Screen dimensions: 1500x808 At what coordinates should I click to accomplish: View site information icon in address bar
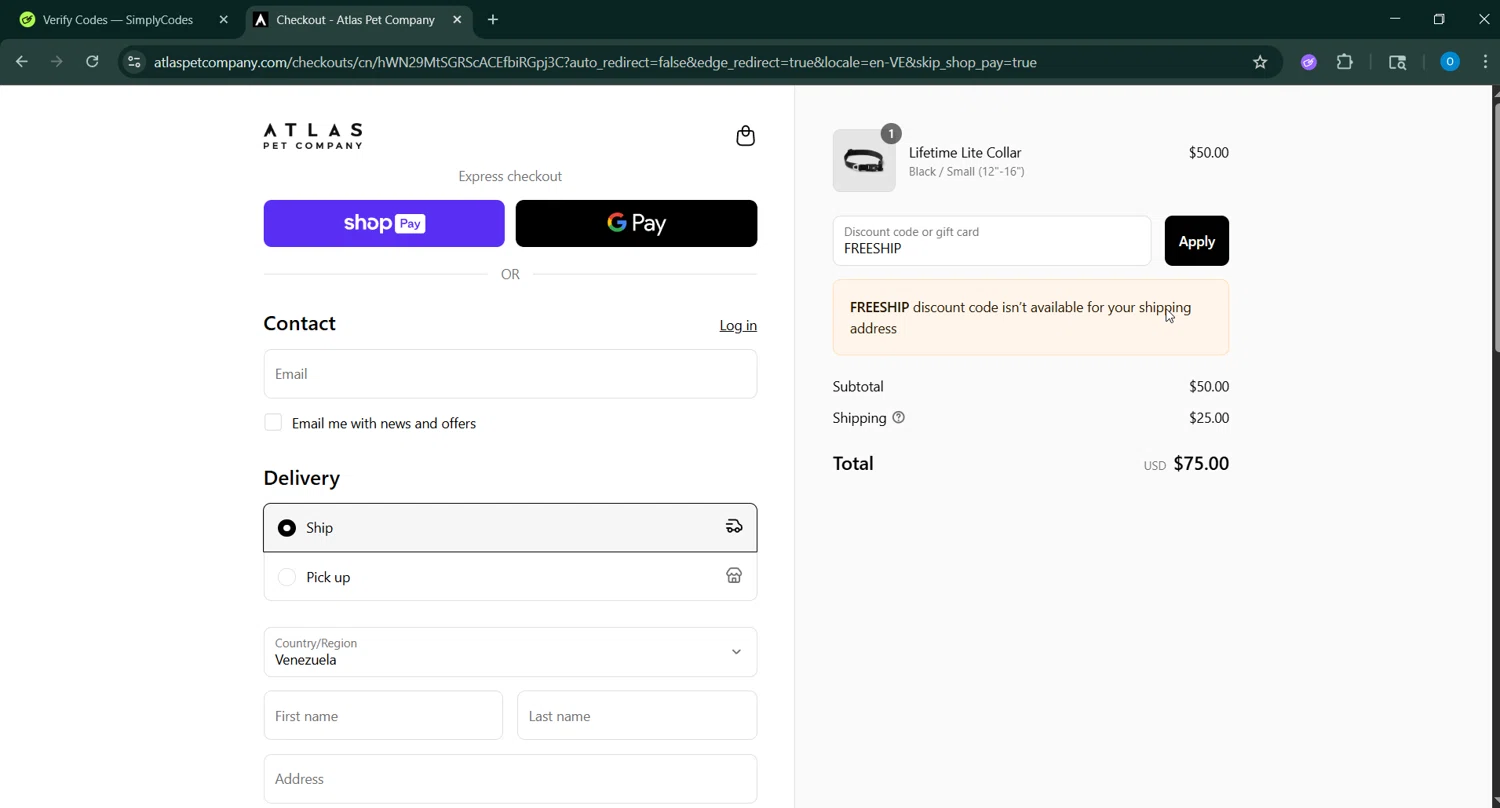point(134,62)
